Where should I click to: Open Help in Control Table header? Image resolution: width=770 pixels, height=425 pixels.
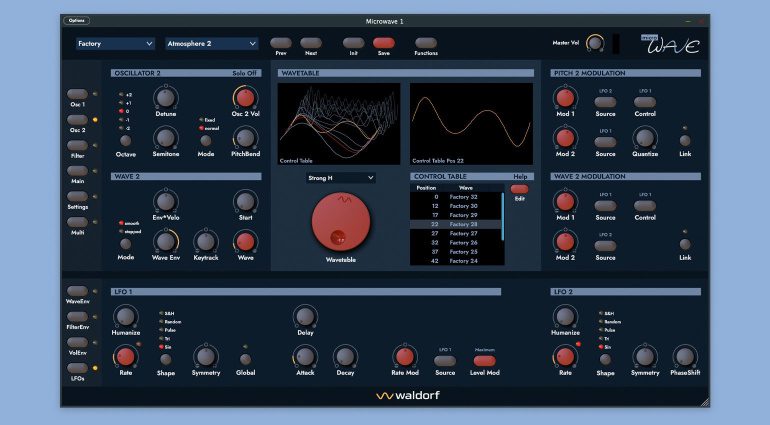click(x=521, y=176)
